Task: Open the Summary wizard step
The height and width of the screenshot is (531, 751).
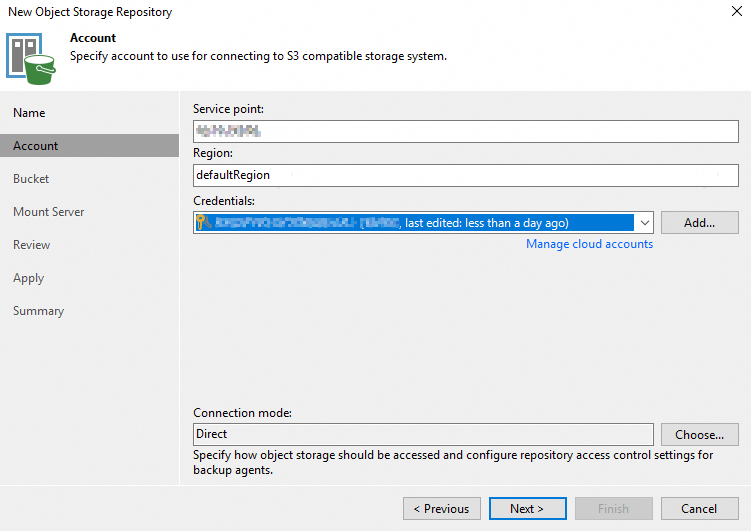Action: click(x=38, y=311)
